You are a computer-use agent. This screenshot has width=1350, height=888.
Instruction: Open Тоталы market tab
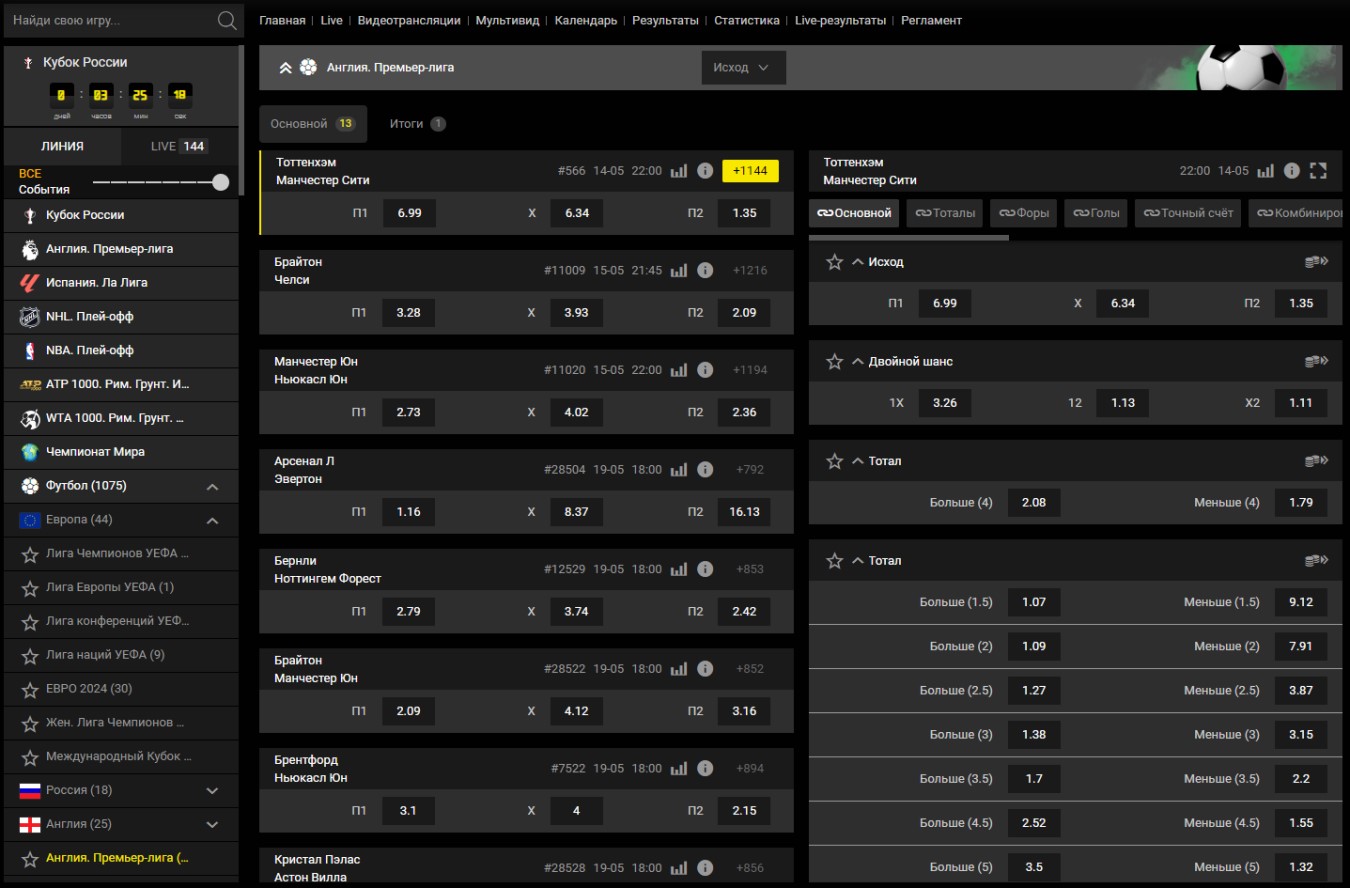click(x=945, y=213)
